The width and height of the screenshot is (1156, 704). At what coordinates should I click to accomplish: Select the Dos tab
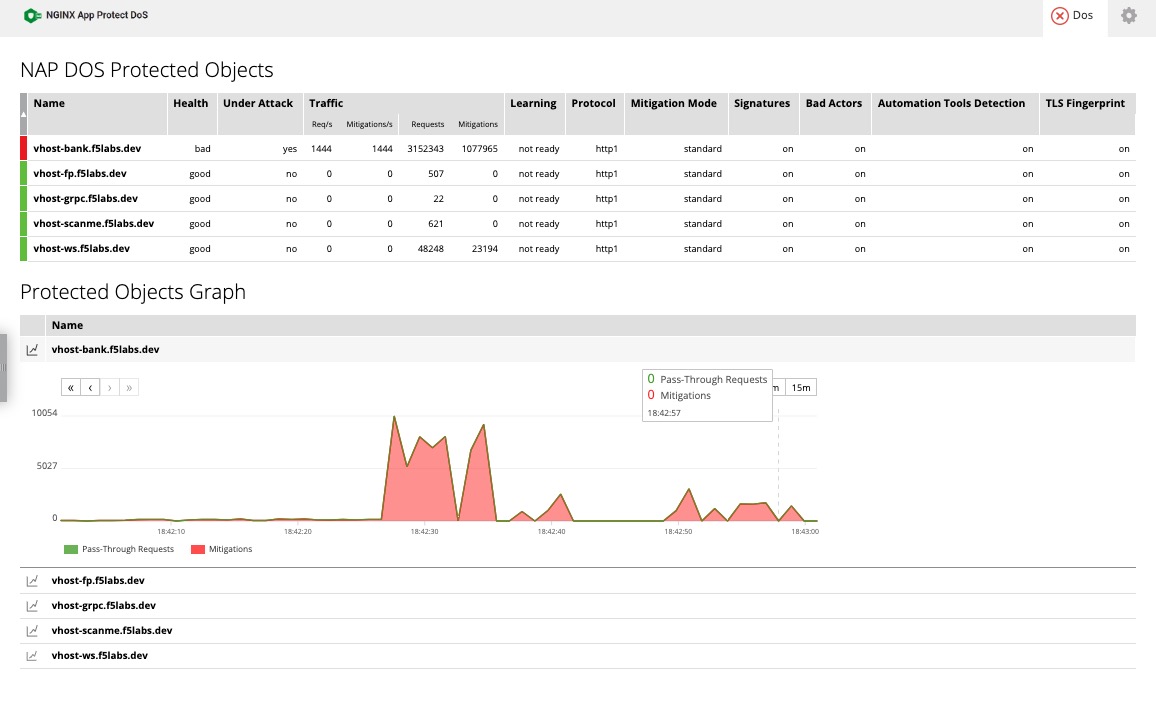(1074, 15)
